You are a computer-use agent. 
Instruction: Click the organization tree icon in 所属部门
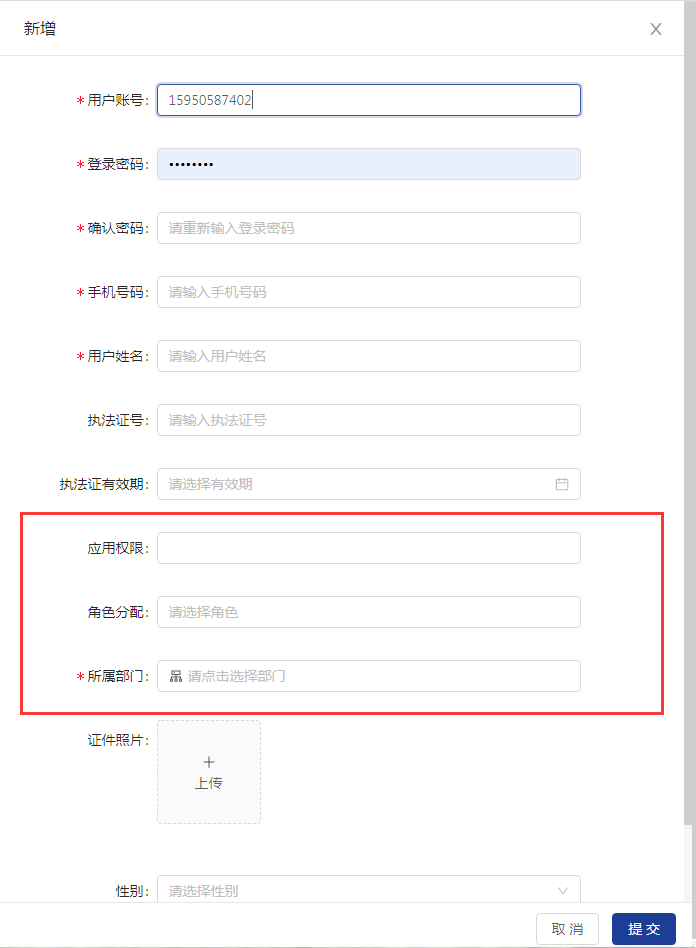click(176, 676)
